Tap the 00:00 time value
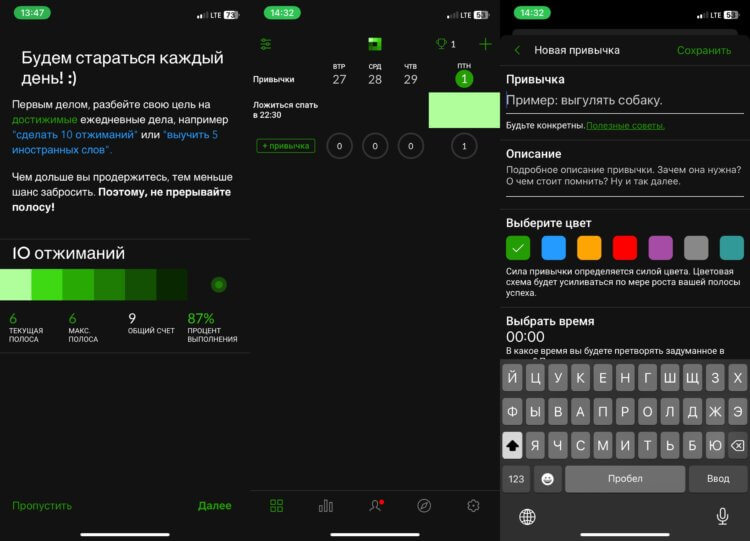 [x=525, y=337]
